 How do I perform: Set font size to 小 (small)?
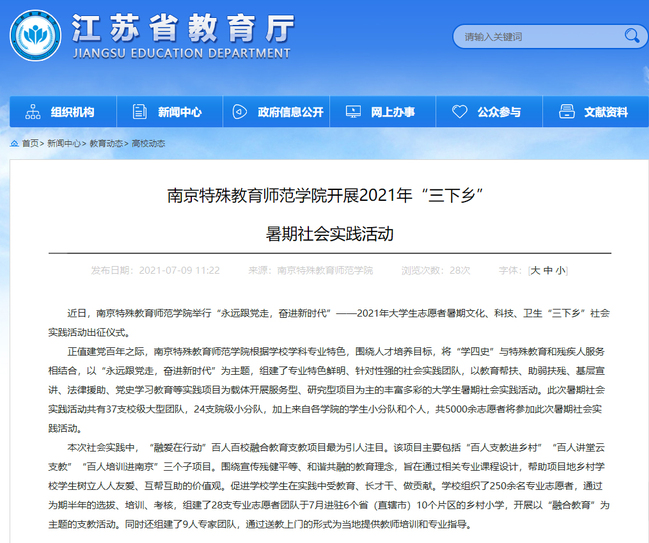tap(560, 271)
